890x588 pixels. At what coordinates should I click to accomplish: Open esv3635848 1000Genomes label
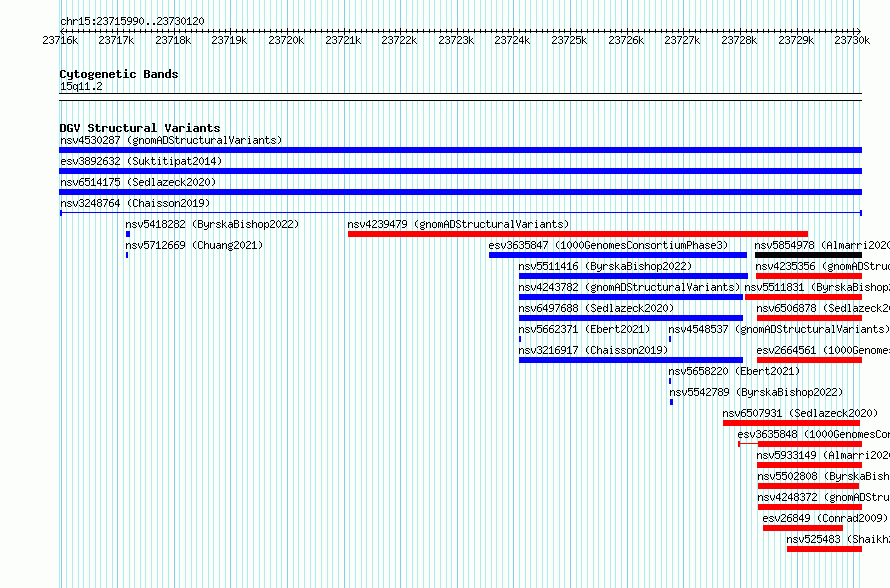coord(813,434)
